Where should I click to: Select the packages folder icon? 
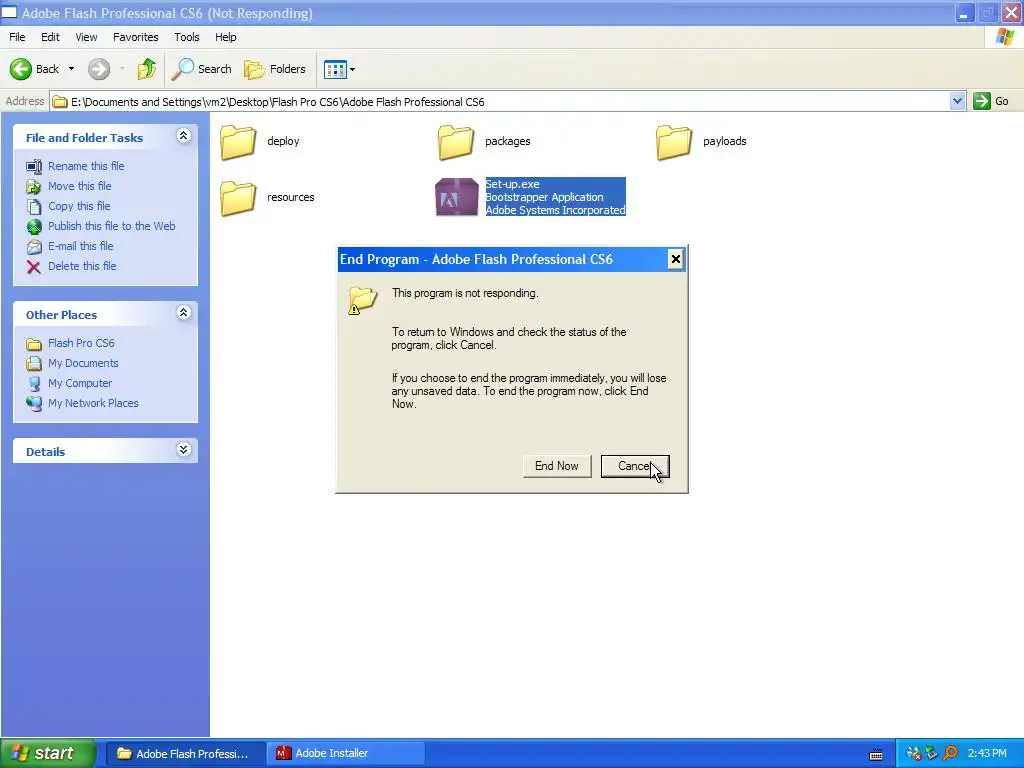pyautogui.click(x=455, y=142)
